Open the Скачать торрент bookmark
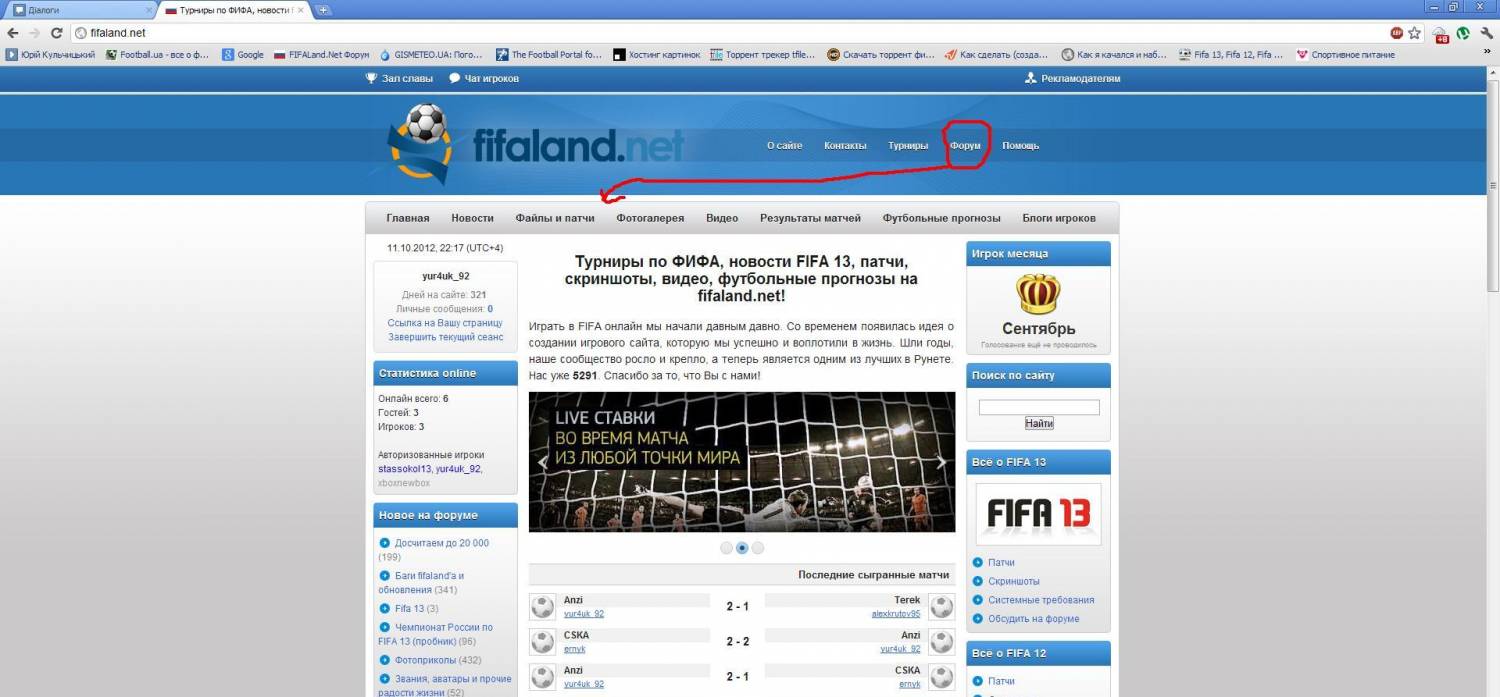 [880, 55]
